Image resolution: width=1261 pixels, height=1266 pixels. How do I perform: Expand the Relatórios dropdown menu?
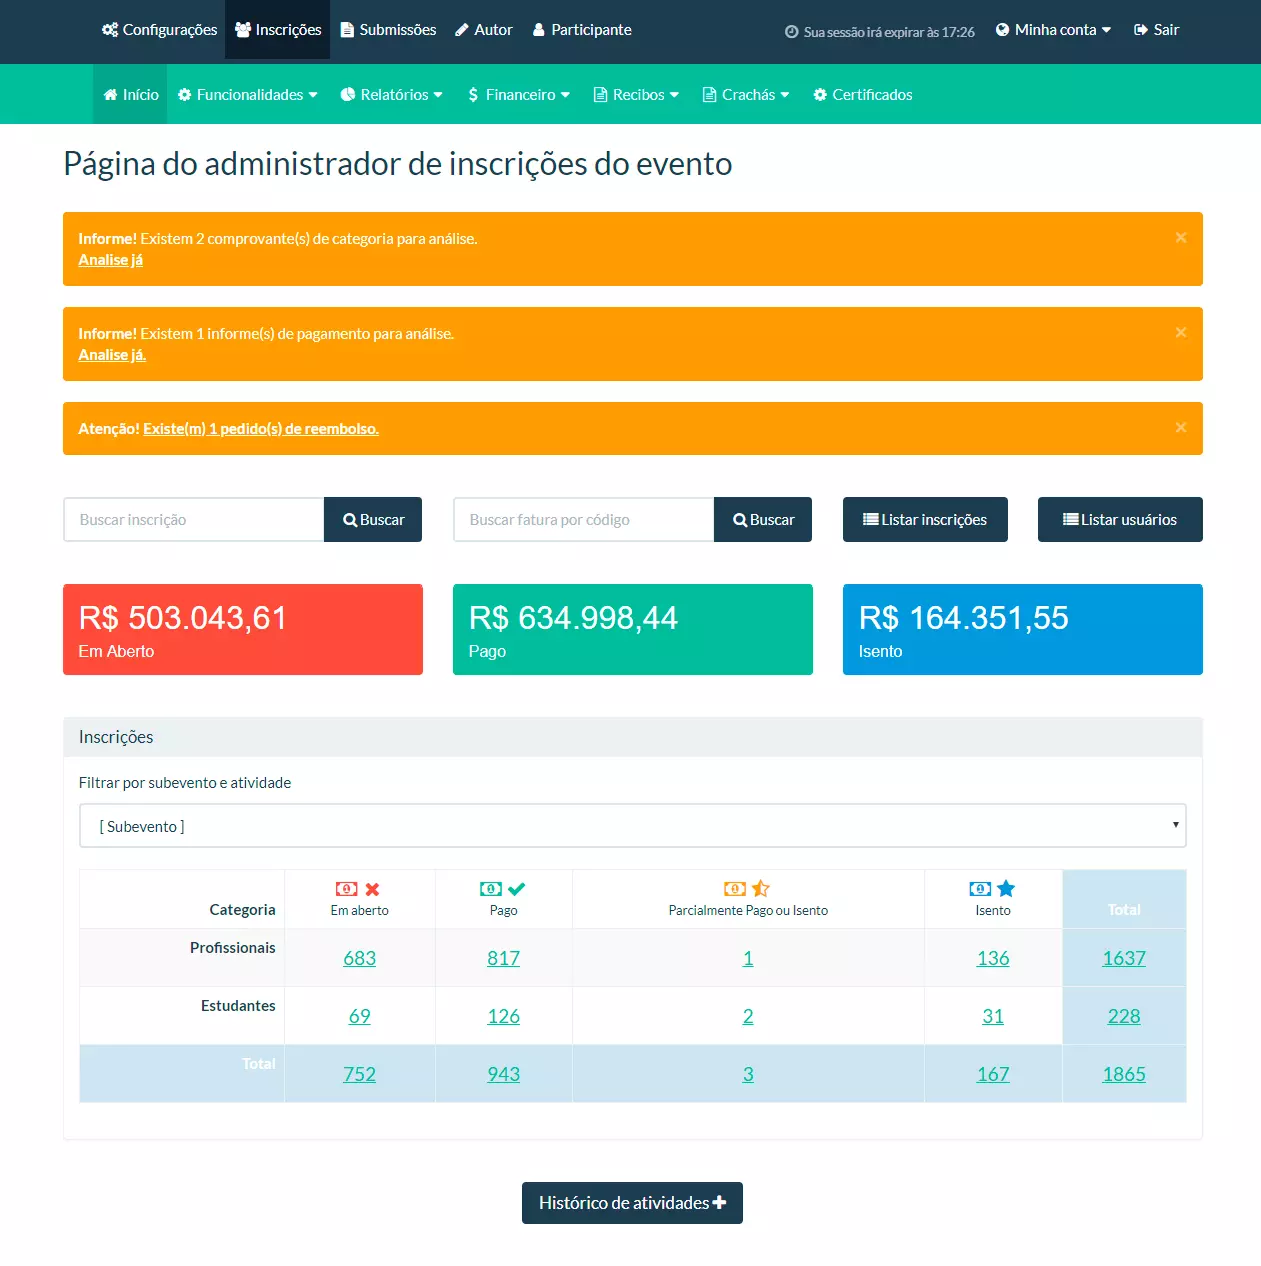click(391, 95)
